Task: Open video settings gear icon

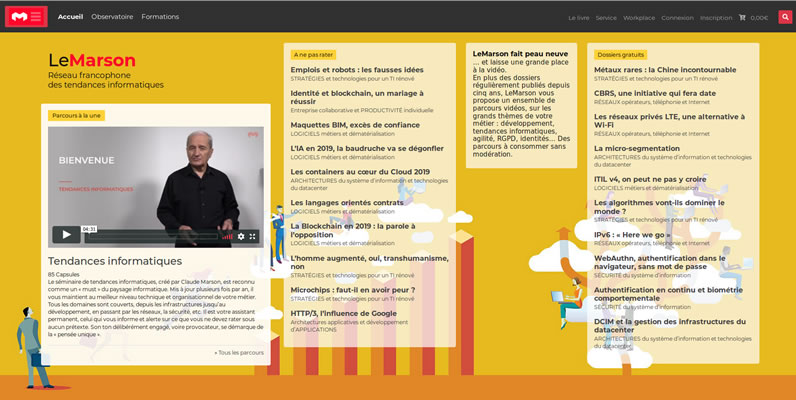Action: [241, 237]
